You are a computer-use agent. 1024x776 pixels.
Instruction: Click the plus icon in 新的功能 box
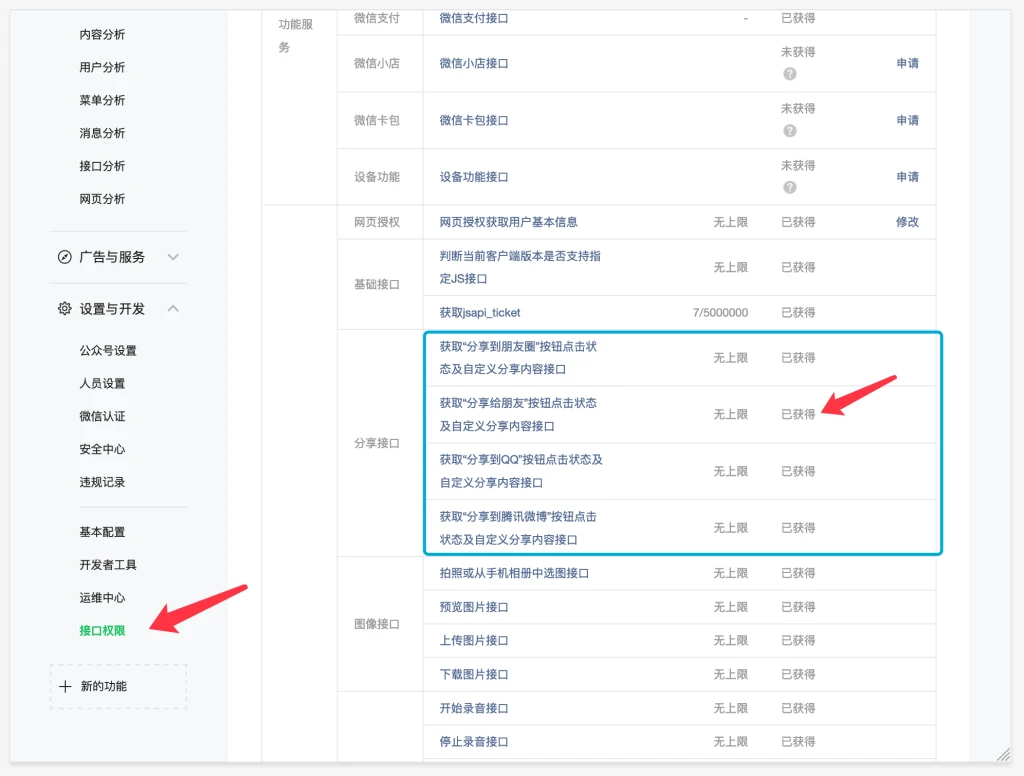[65, 687]
